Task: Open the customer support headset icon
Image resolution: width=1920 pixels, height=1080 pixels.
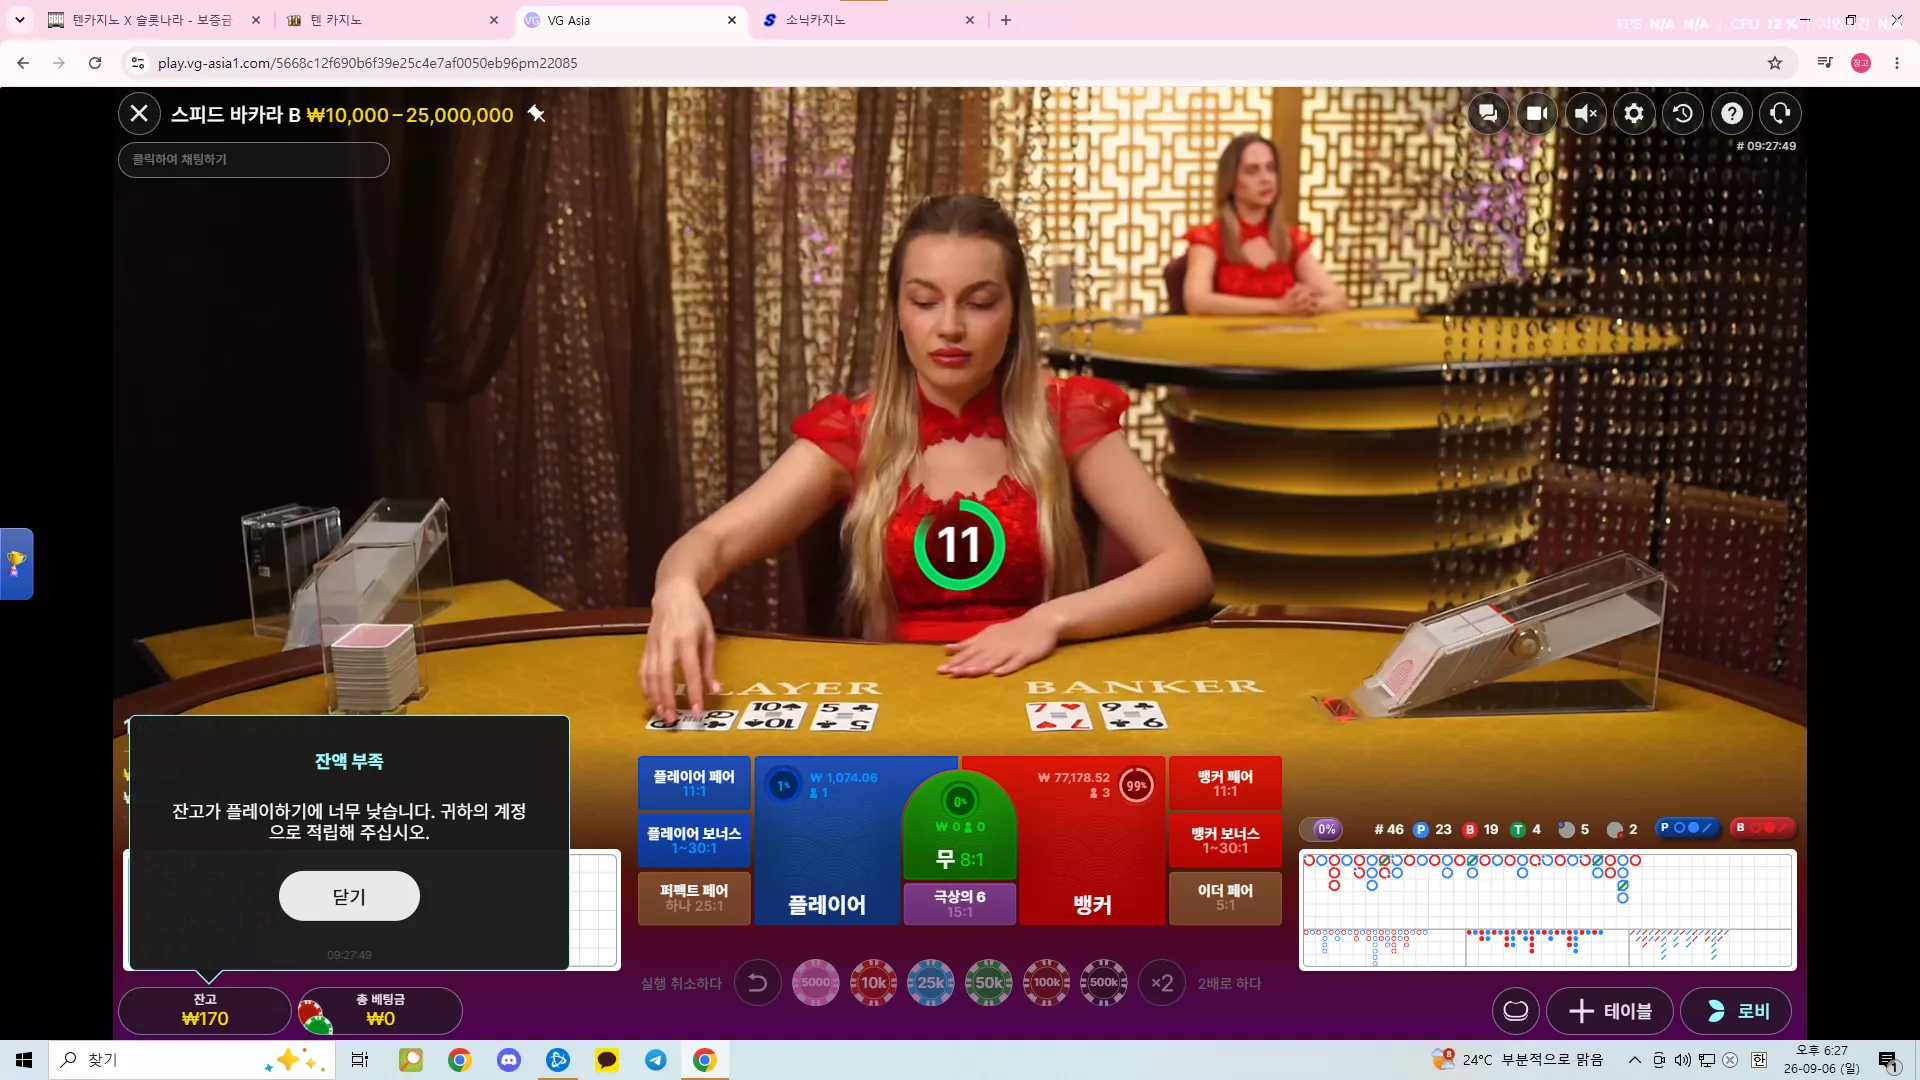Action: pyautogui.click(x=1780, y=114)
